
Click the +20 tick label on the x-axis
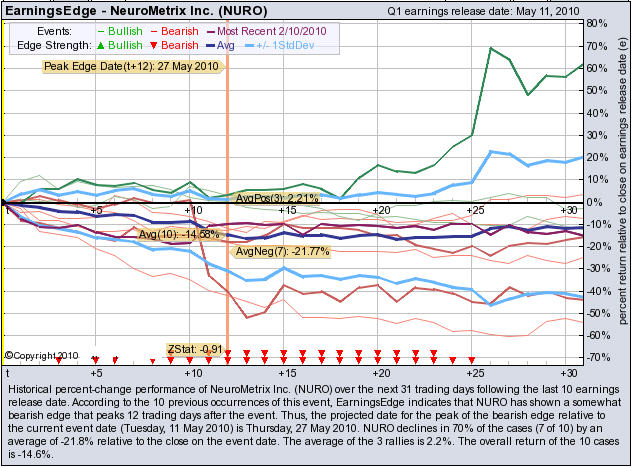(379, 210)
